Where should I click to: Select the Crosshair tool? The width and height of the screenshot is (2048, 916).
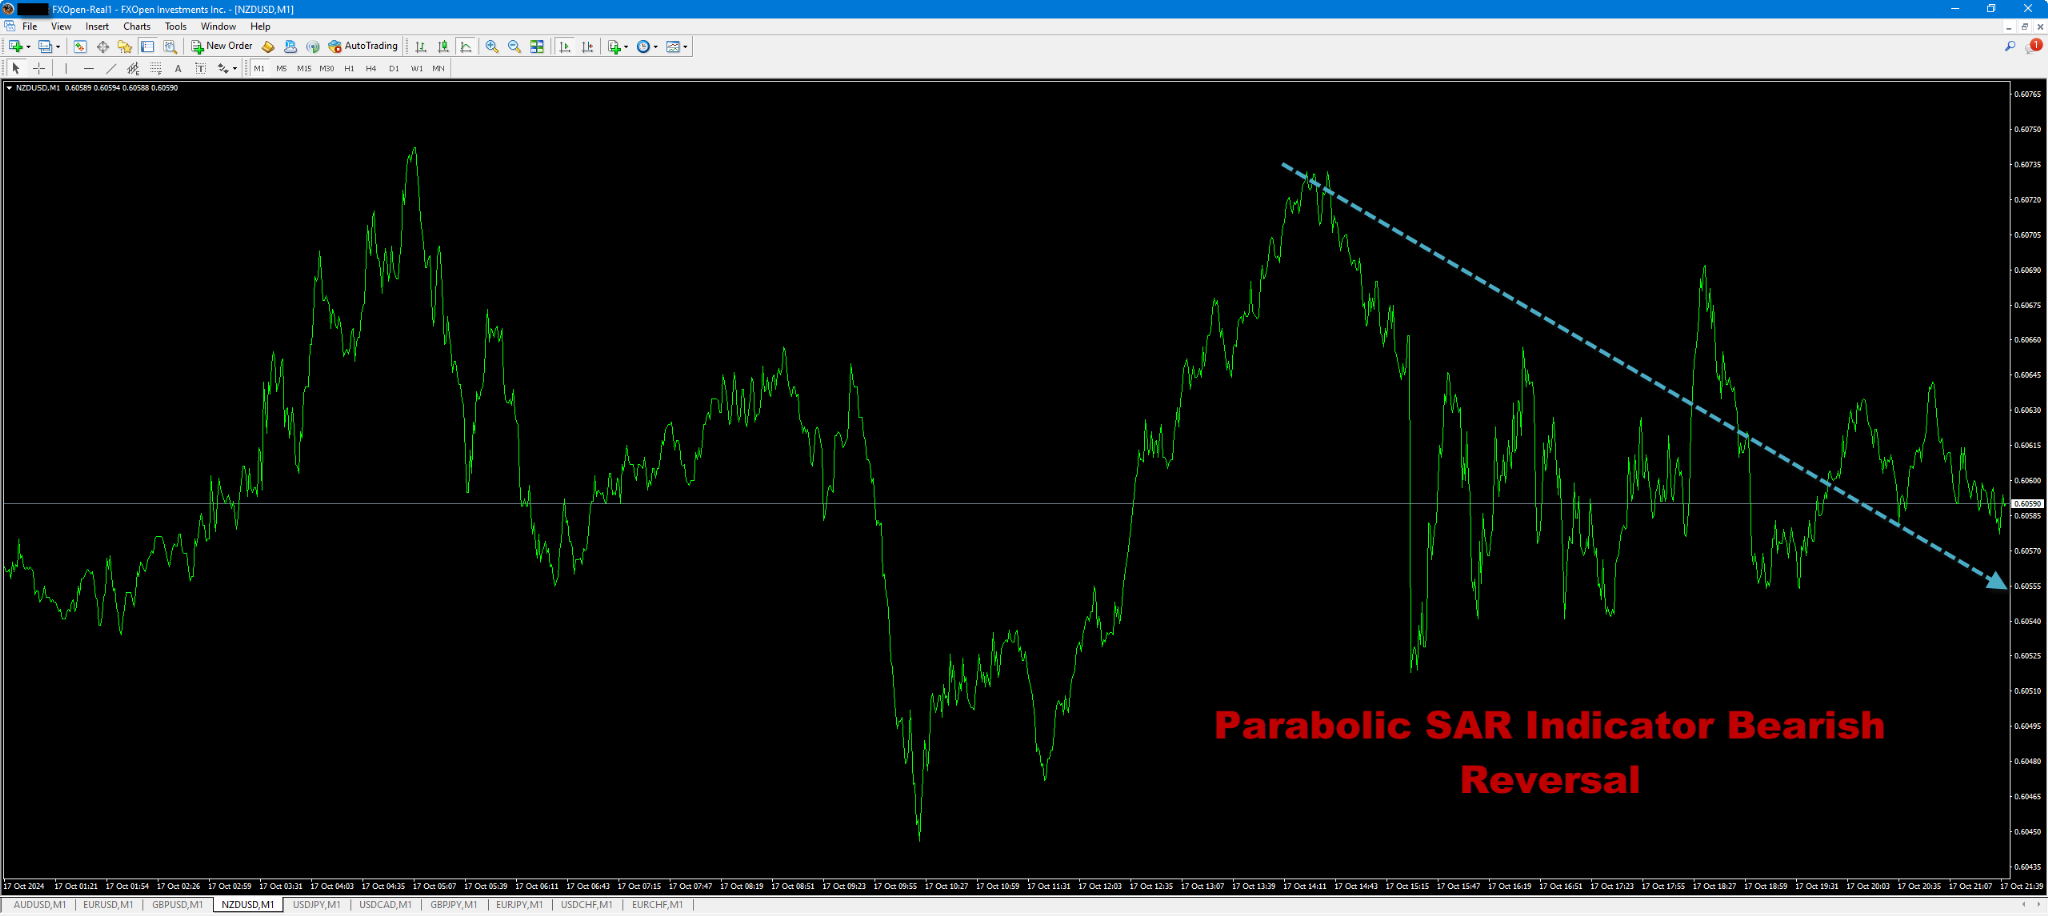pos(39,68)
